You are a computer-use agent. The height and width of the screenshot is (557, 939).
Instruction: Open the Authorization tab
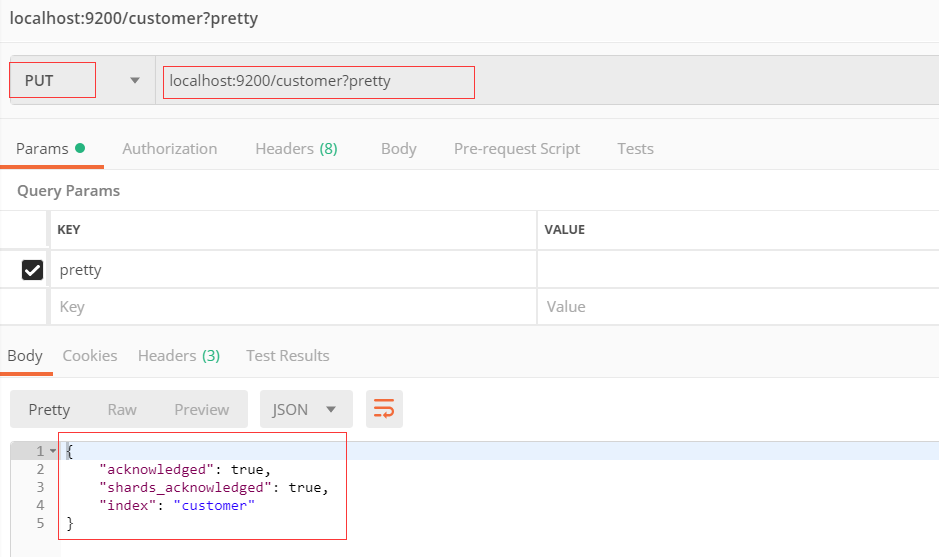pos(169,149)
